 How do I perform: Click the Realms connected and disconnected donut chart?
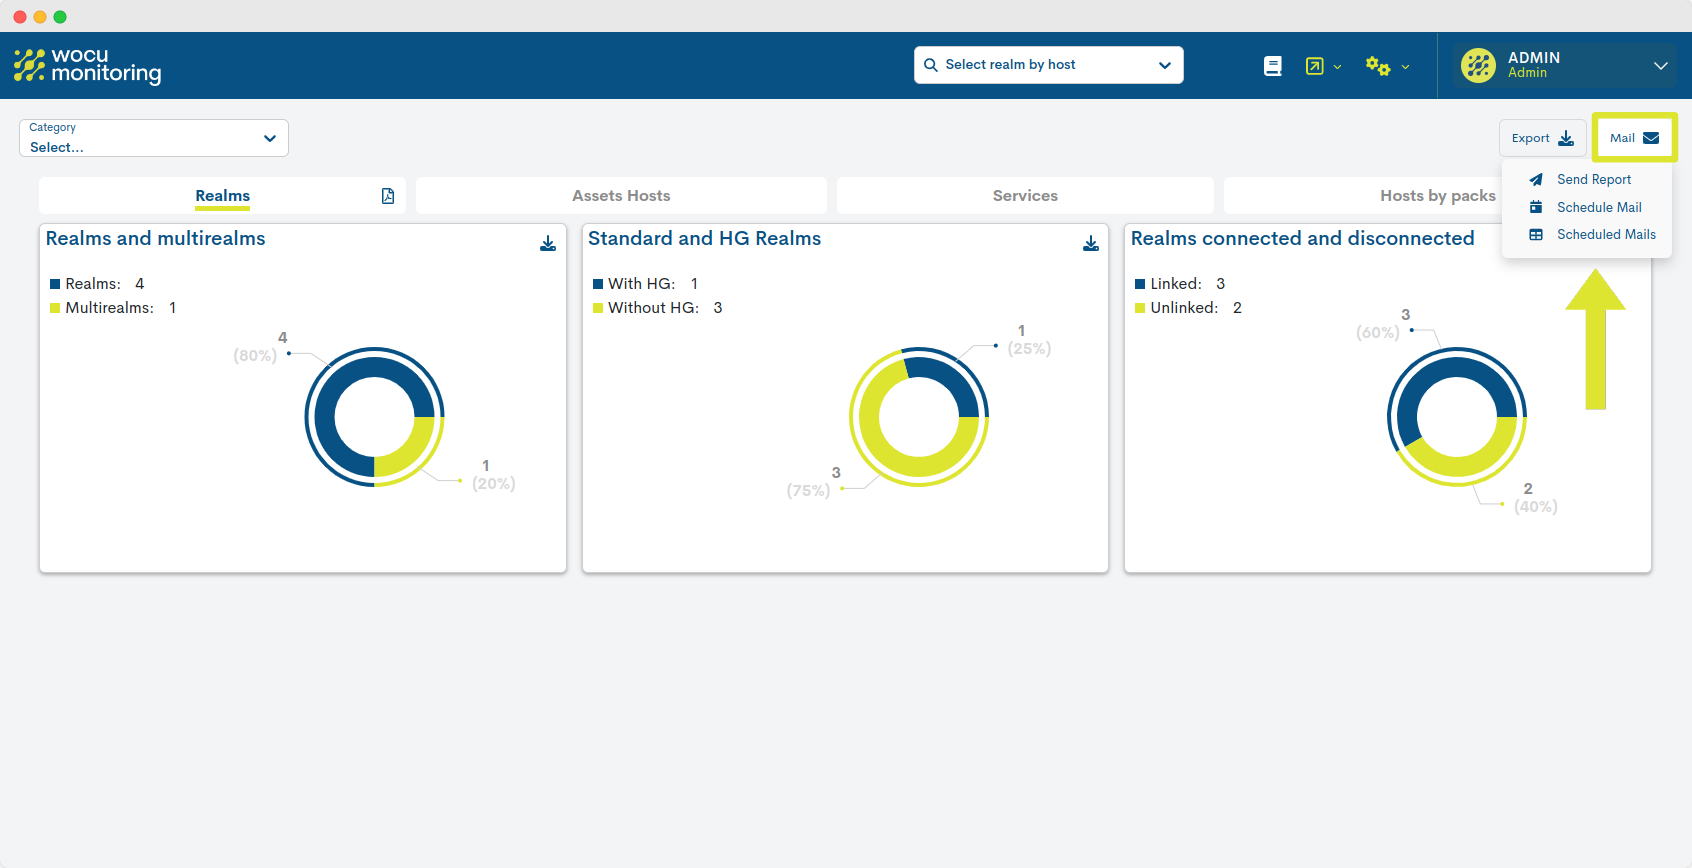click(1457, 417)
